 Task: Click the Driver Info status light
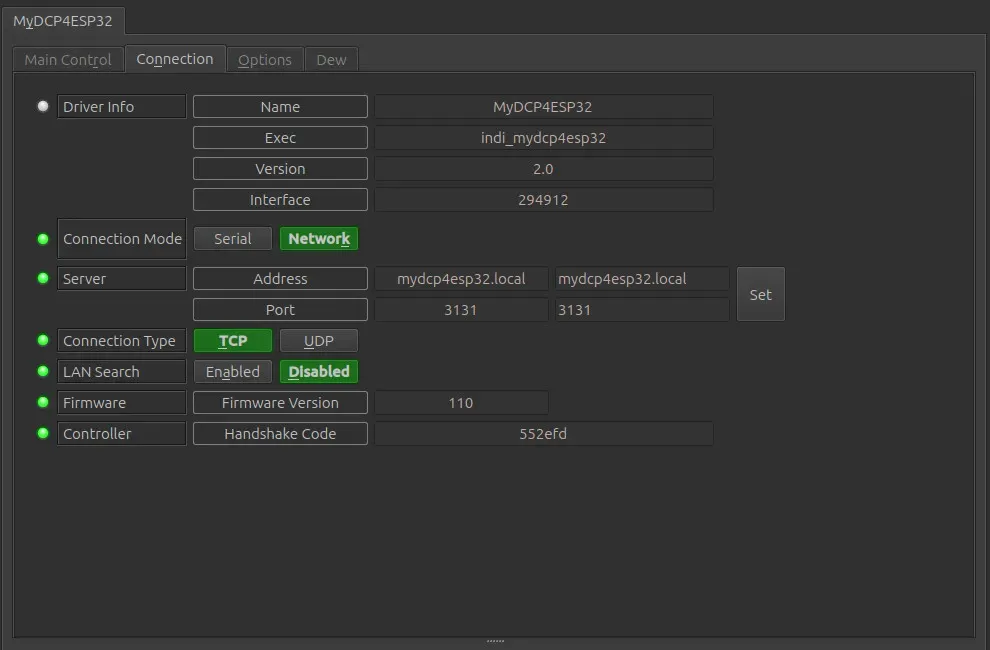click(x=43, y=106)
